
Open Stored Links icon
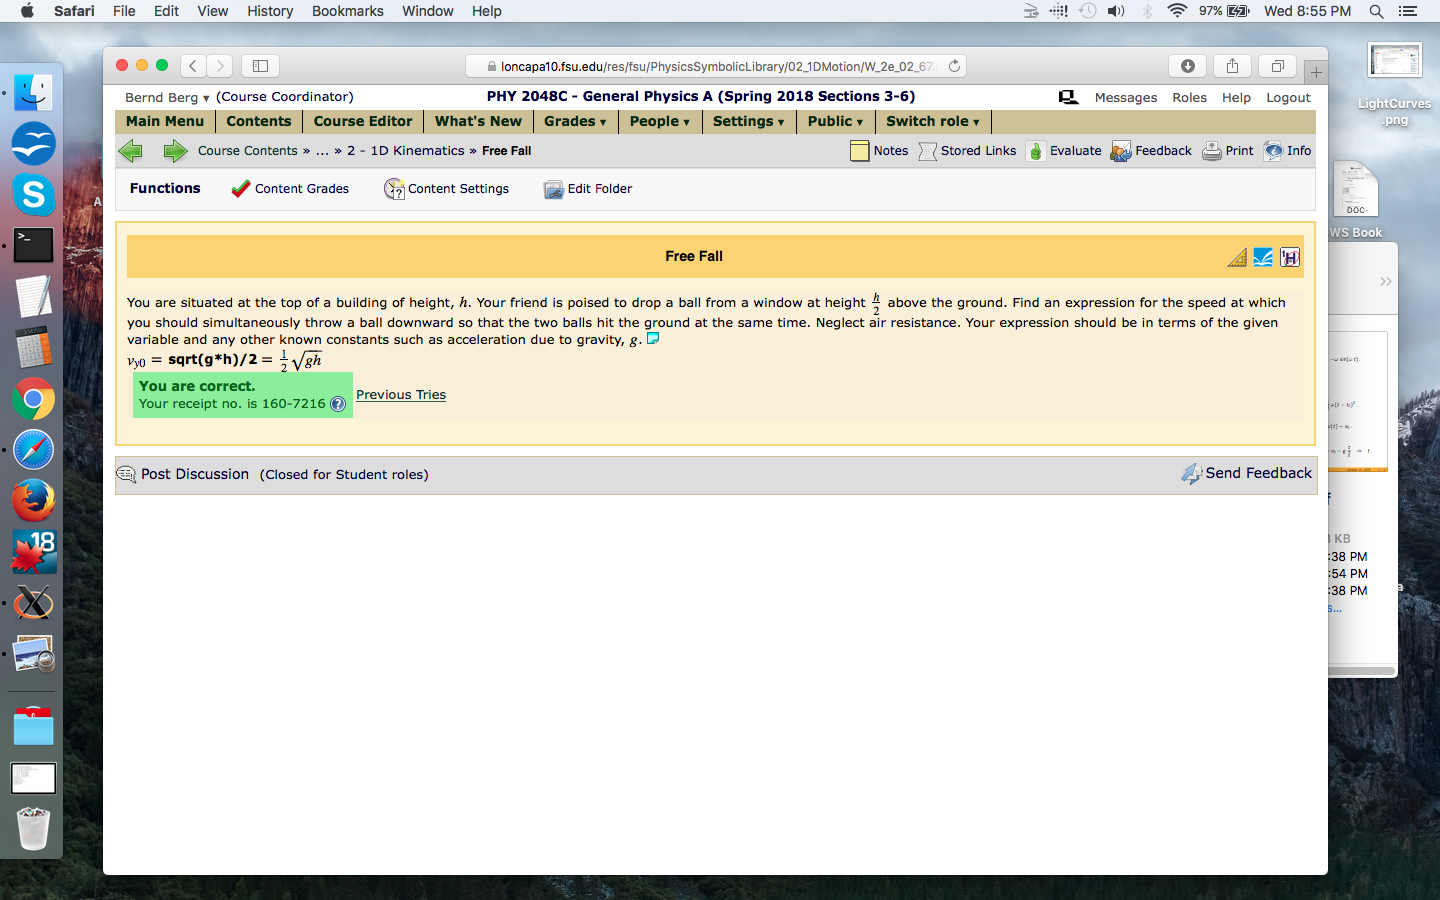pyautogui.click(x=927, y=151)
